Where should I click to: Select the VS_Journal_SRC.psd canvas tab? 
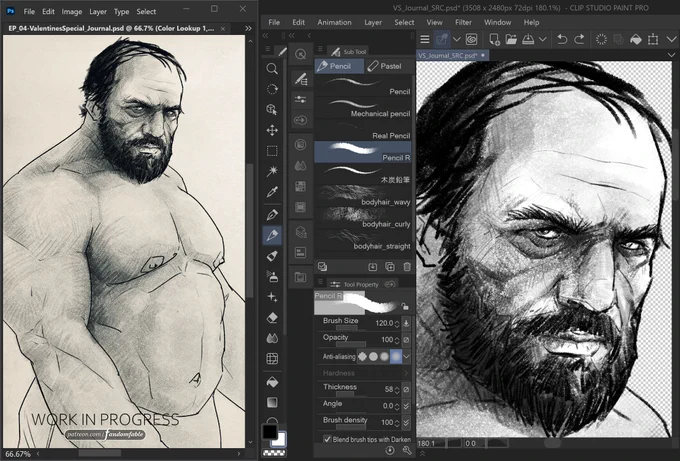coord(453,56)
